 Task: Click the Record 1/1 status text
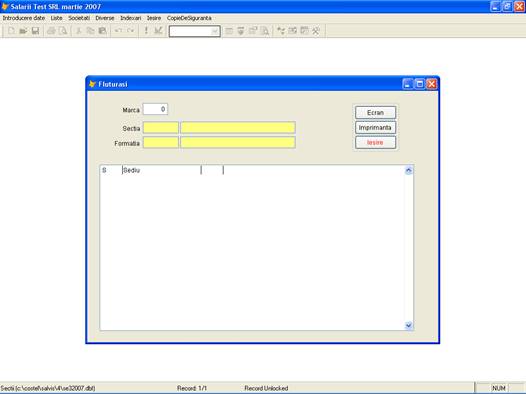coord(192,388)
